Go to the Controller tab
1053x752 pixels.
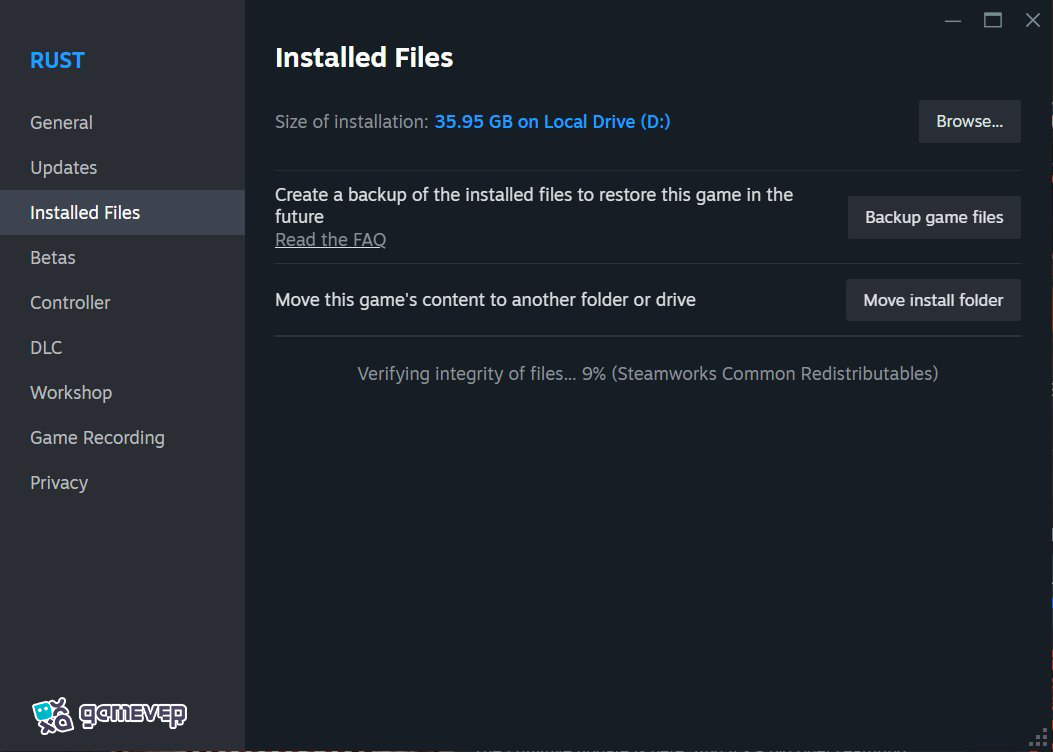tap(70, 303)
